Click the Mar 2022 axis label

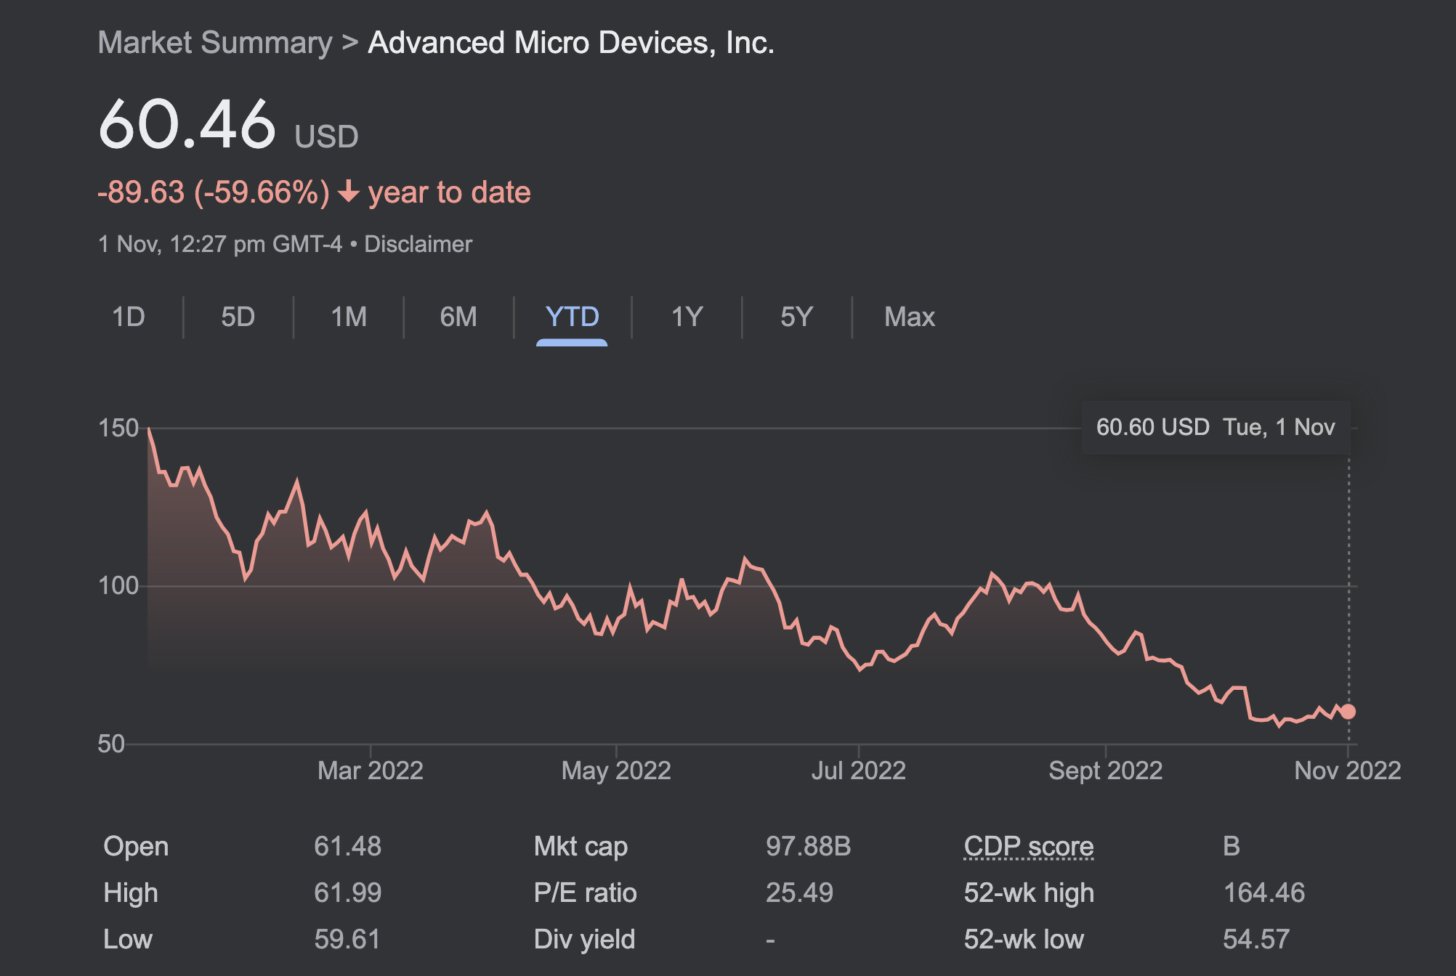tap(370, 770)
